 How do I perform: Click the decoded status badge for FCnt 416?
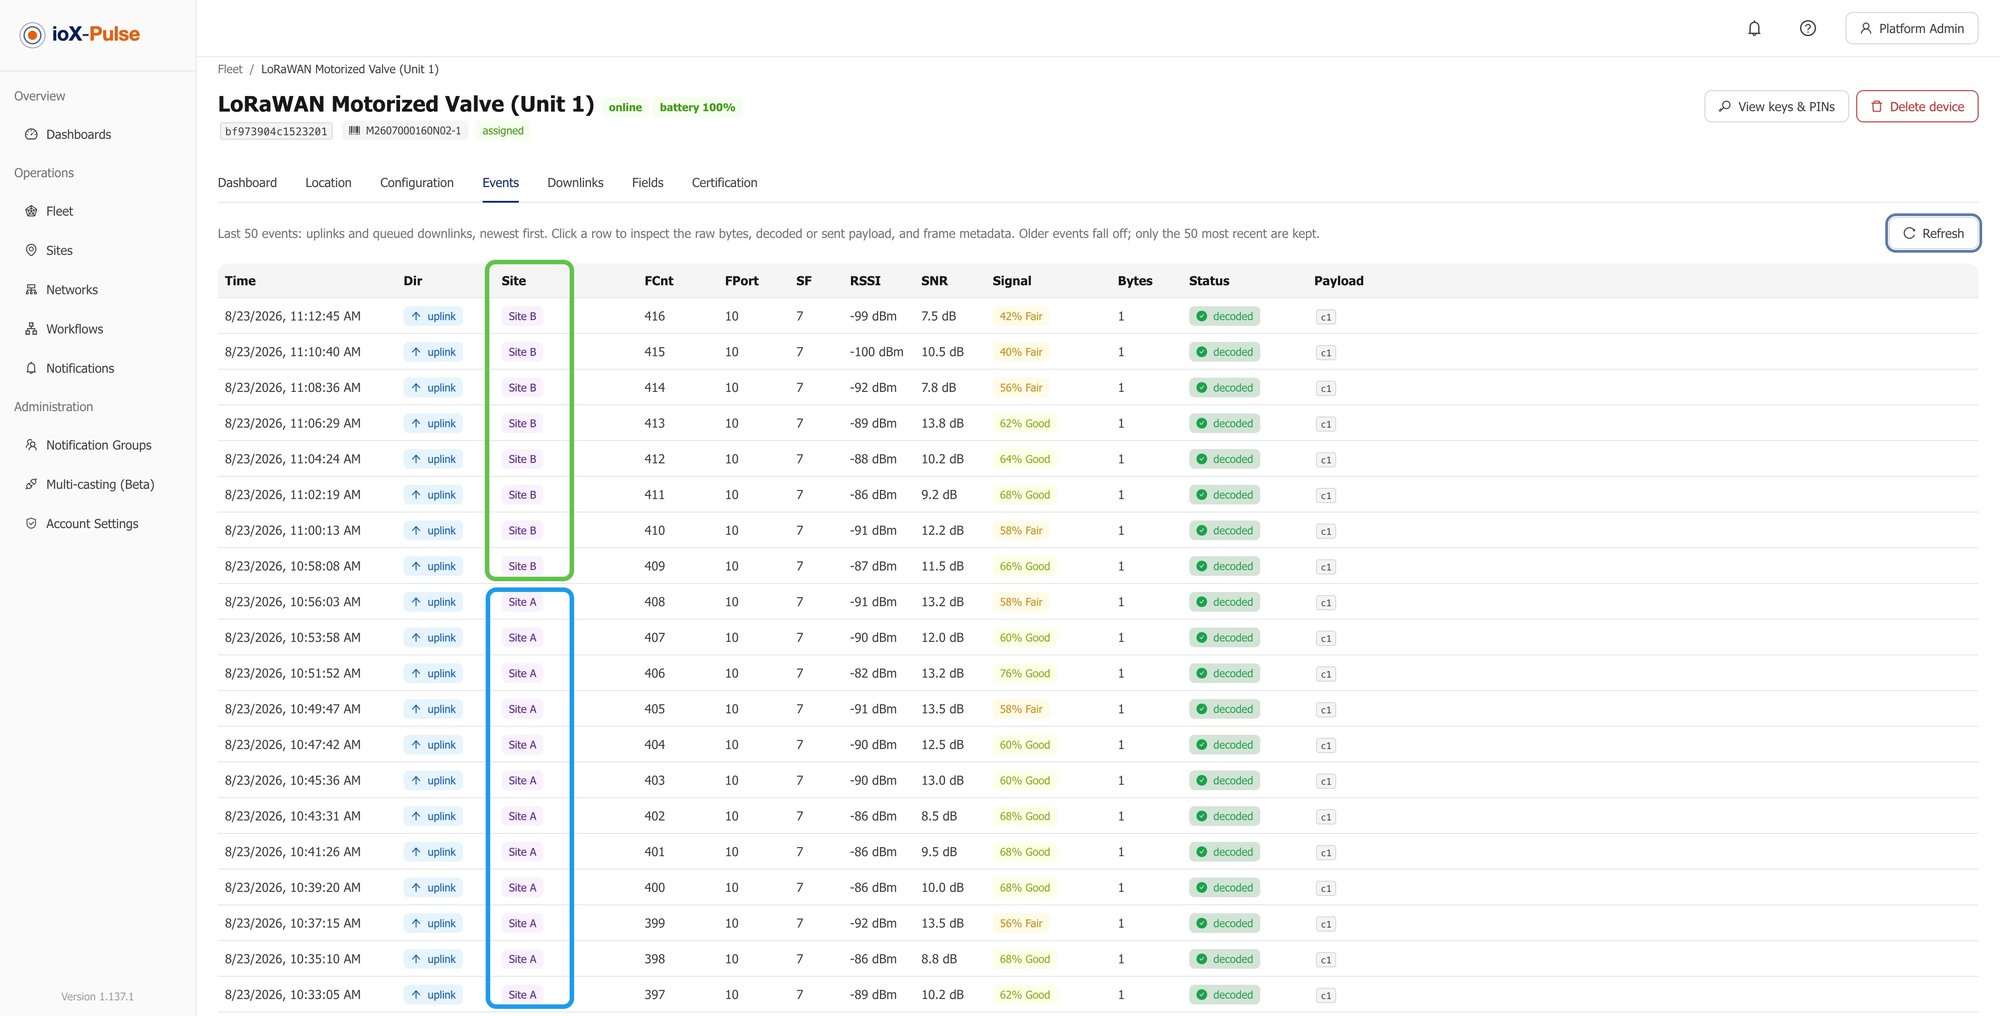[1224, 316]
